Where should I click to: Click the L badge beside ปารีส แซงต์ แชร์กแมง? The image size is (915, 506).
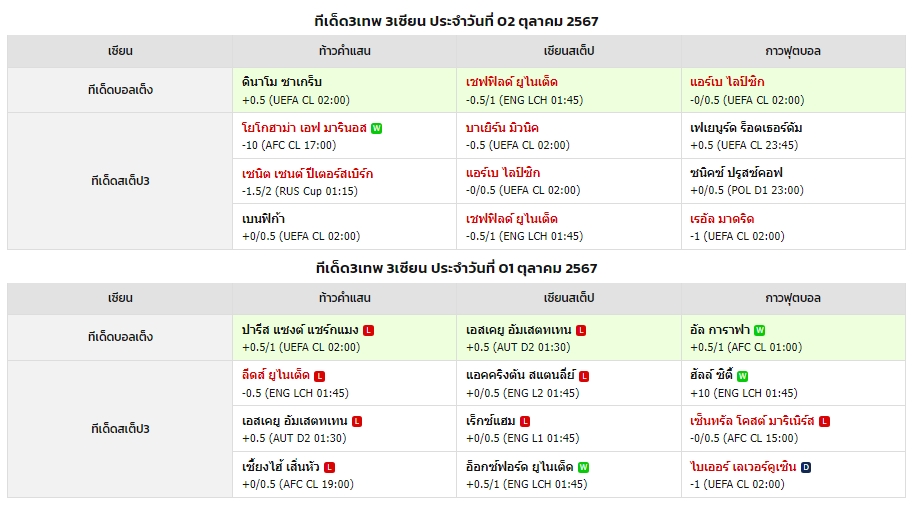[x=368, y=330]
